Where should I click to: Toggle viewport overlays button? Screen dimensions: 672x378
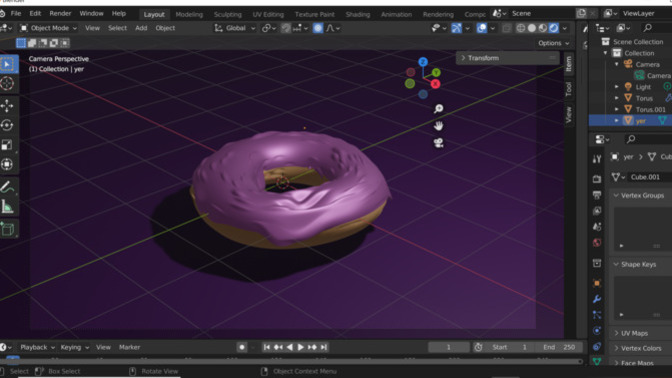482,28
